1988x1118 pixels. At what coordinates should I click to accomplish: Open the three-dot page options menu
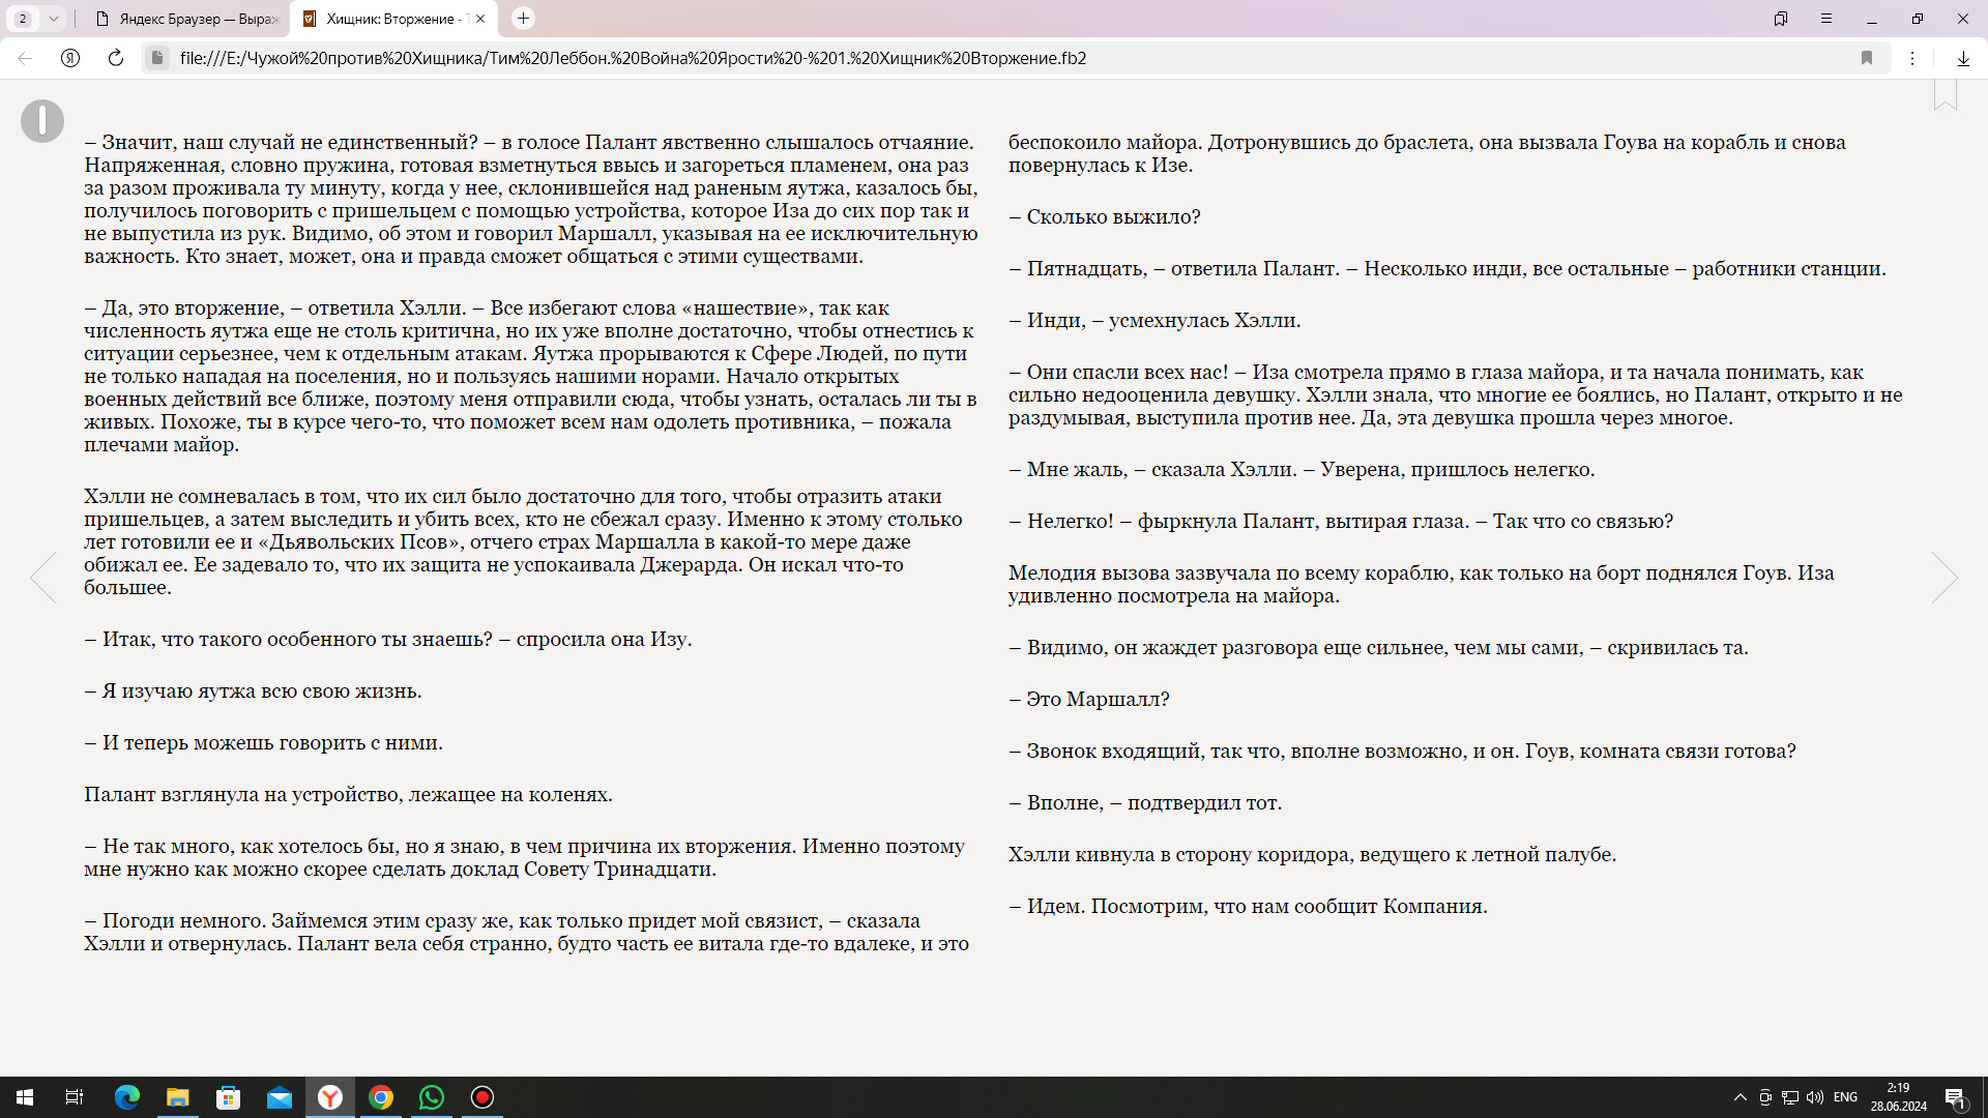click(1912, 58)
